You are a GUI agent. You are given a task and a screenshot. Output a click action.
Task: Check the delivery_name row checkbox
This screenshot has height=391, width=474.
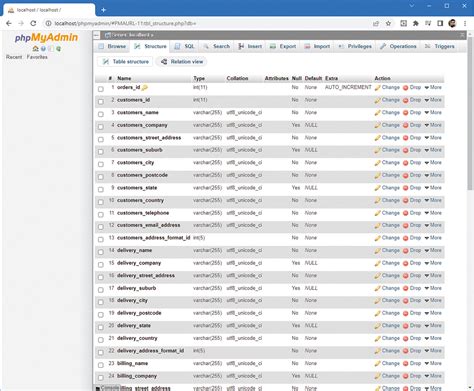(x=101, y=251)
